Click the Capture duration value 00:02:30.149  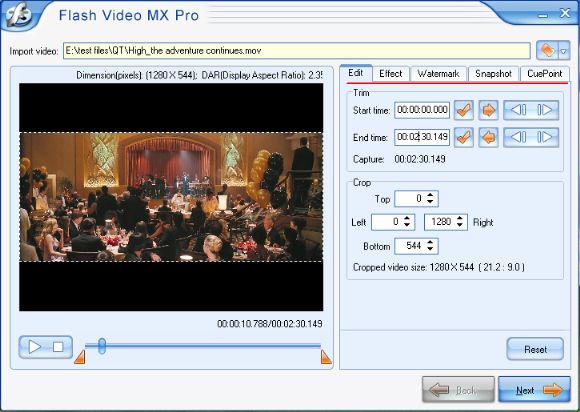[420, 159]
